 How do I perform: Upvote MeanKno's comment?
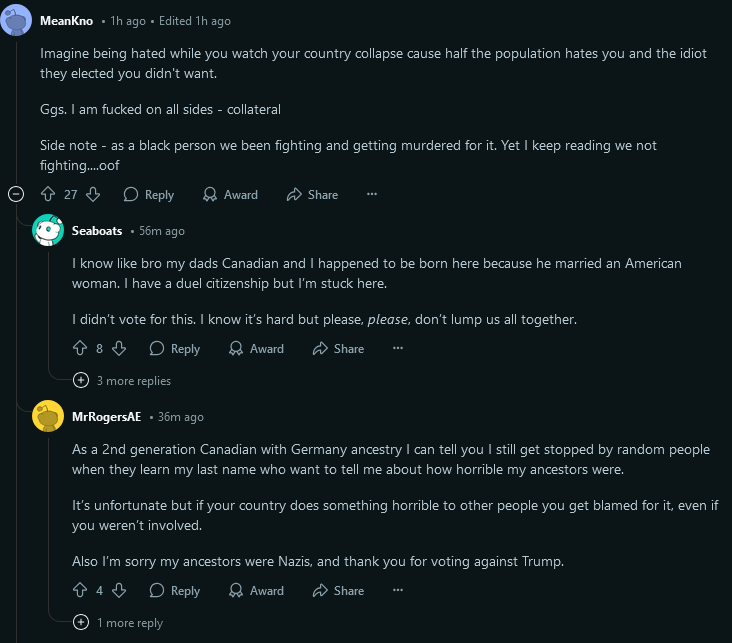[48, 194]
